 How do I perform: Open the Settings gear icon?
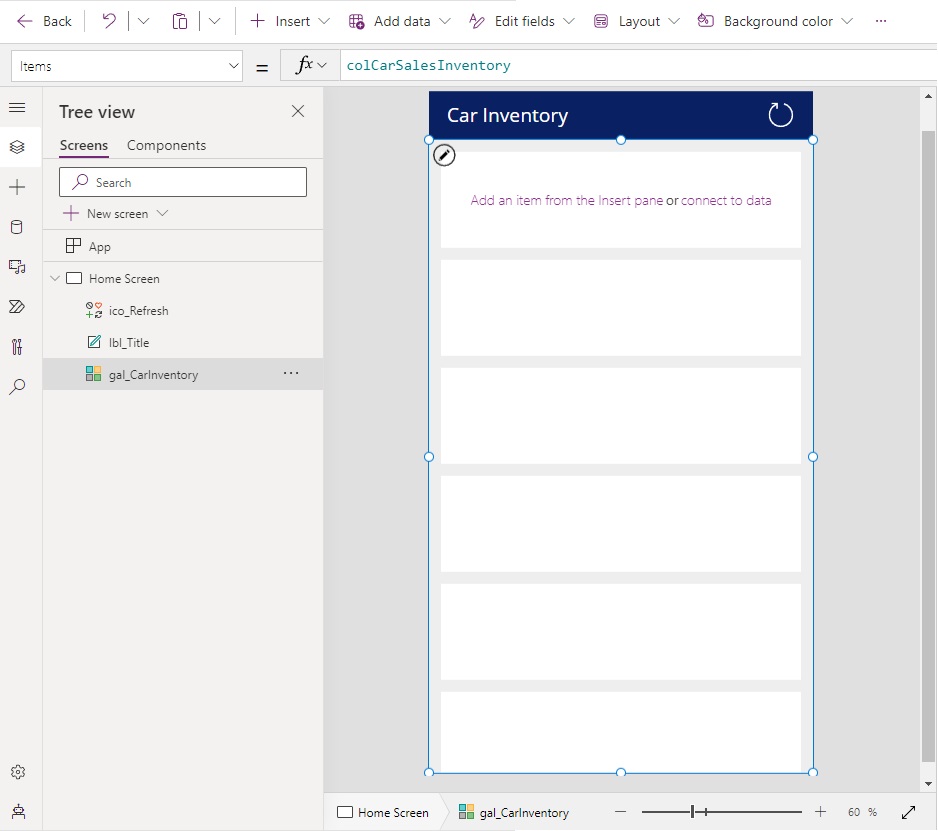pyautogui.click(x=18, y=772)
